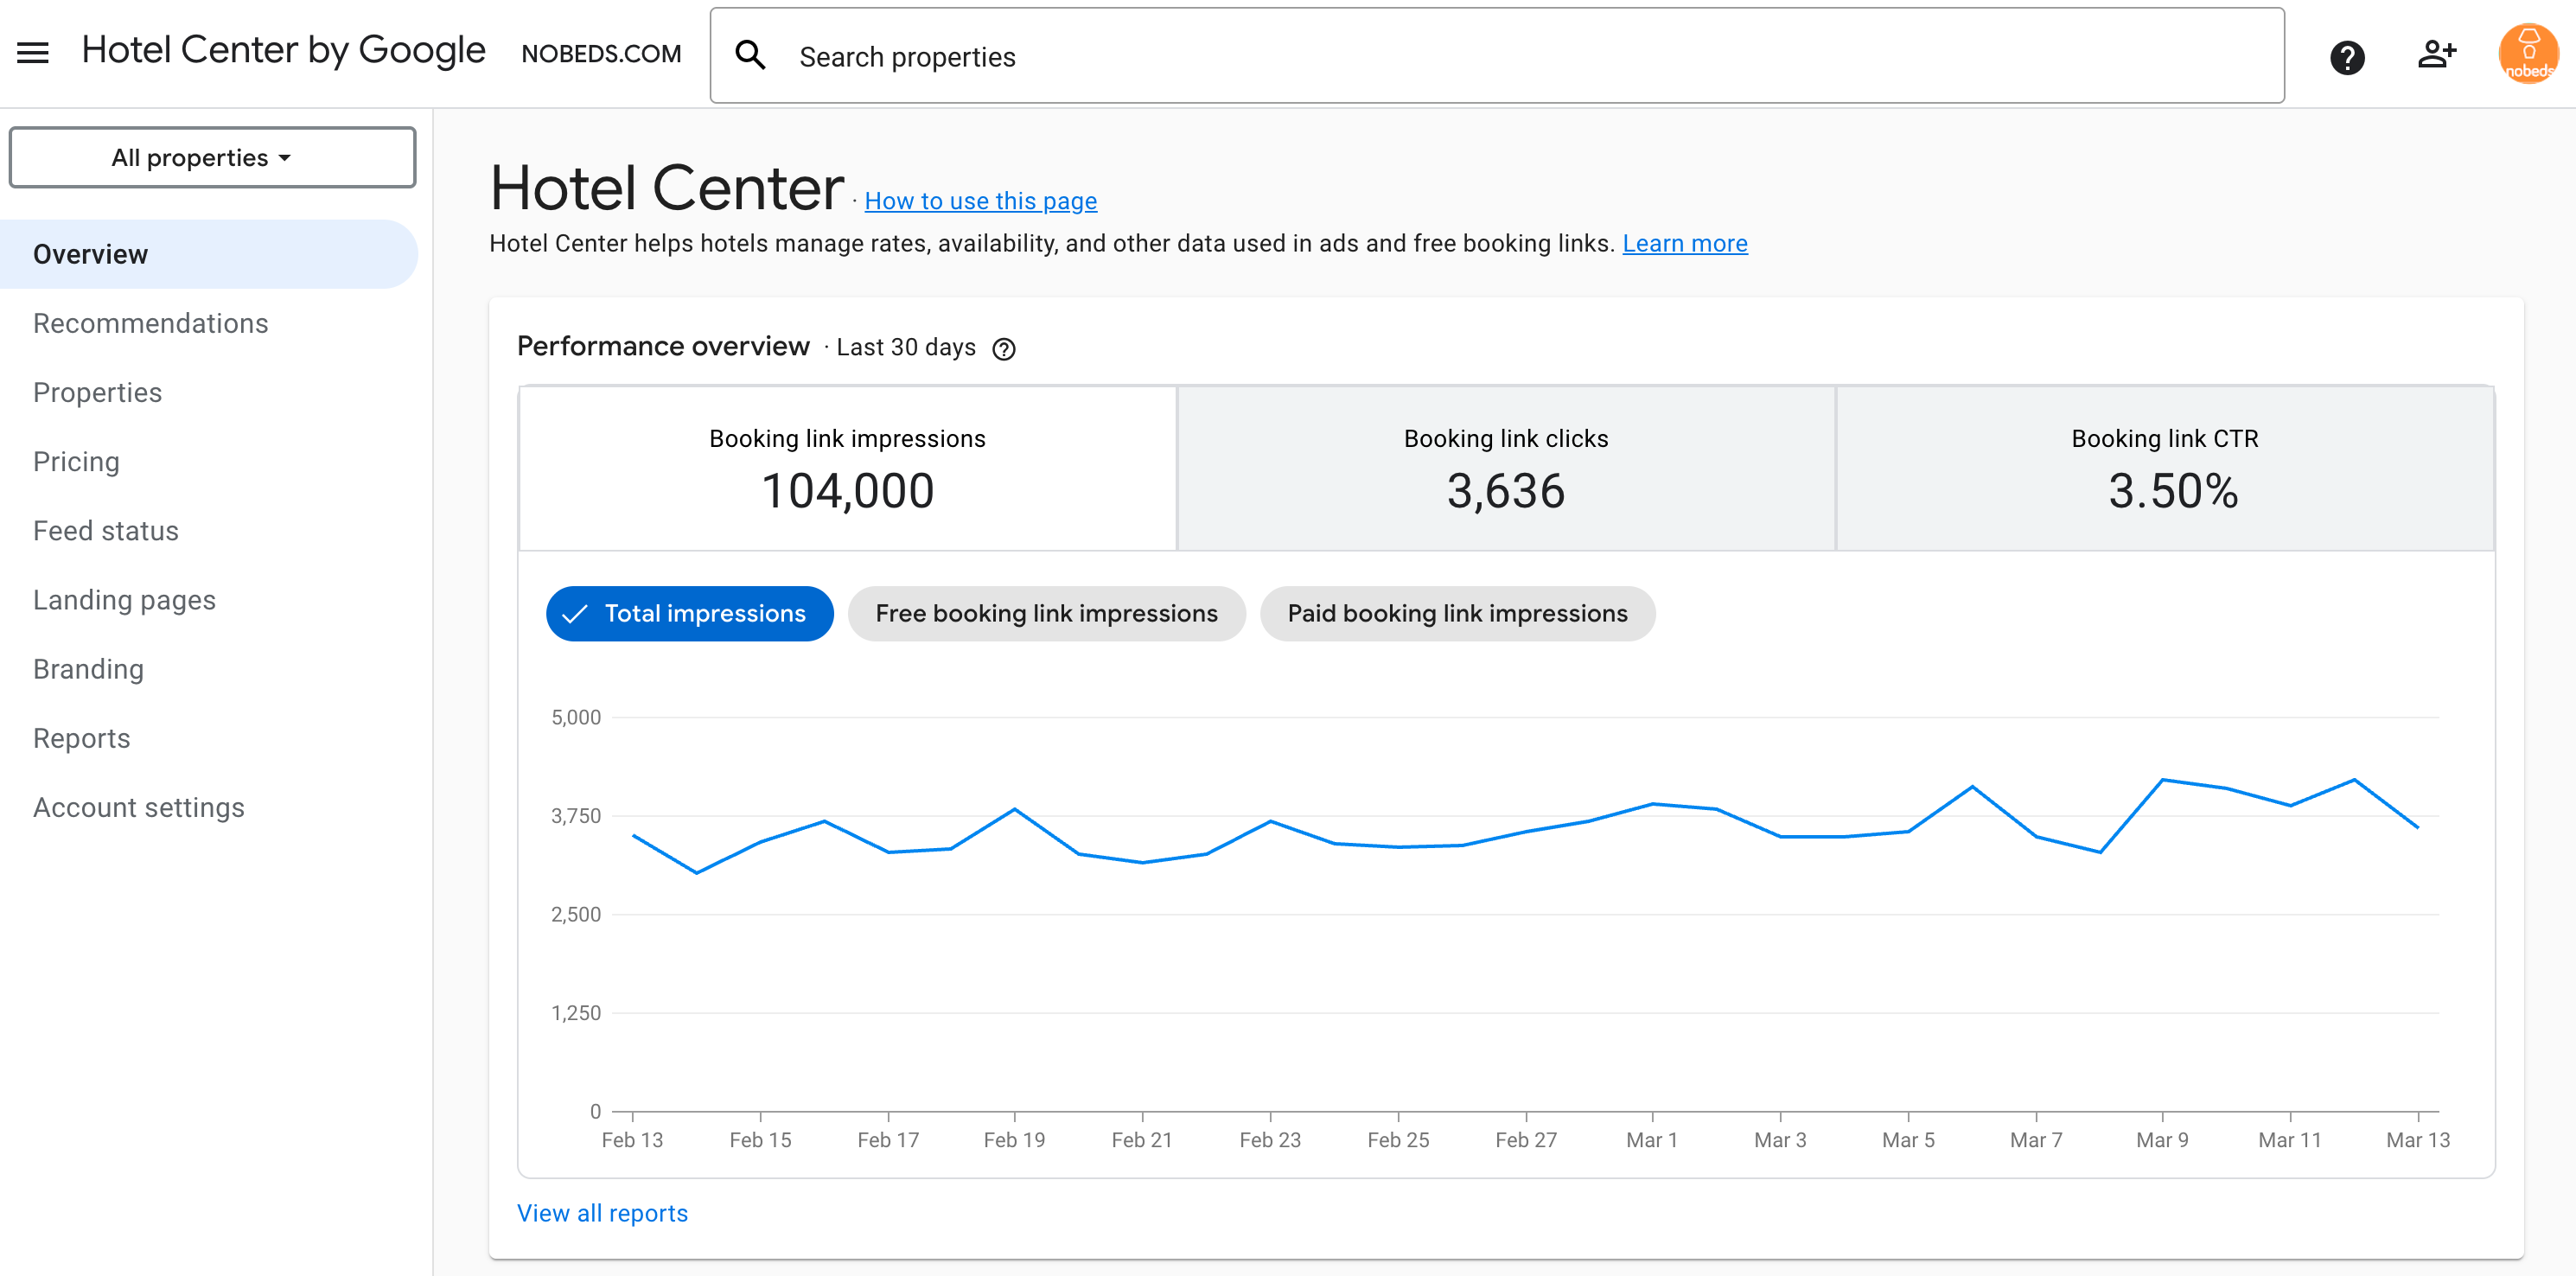This screenshot has width=2576, height=1276.
Task: Click the Performance overview help tooltip
Action: (x=1004, y=349)
